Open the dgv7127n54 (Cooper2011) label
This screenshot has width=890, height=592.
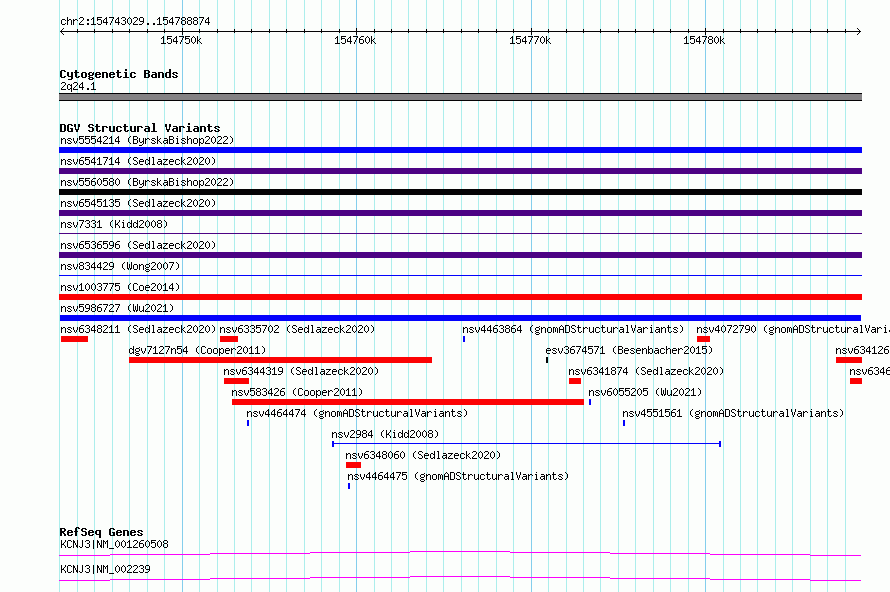197,350
